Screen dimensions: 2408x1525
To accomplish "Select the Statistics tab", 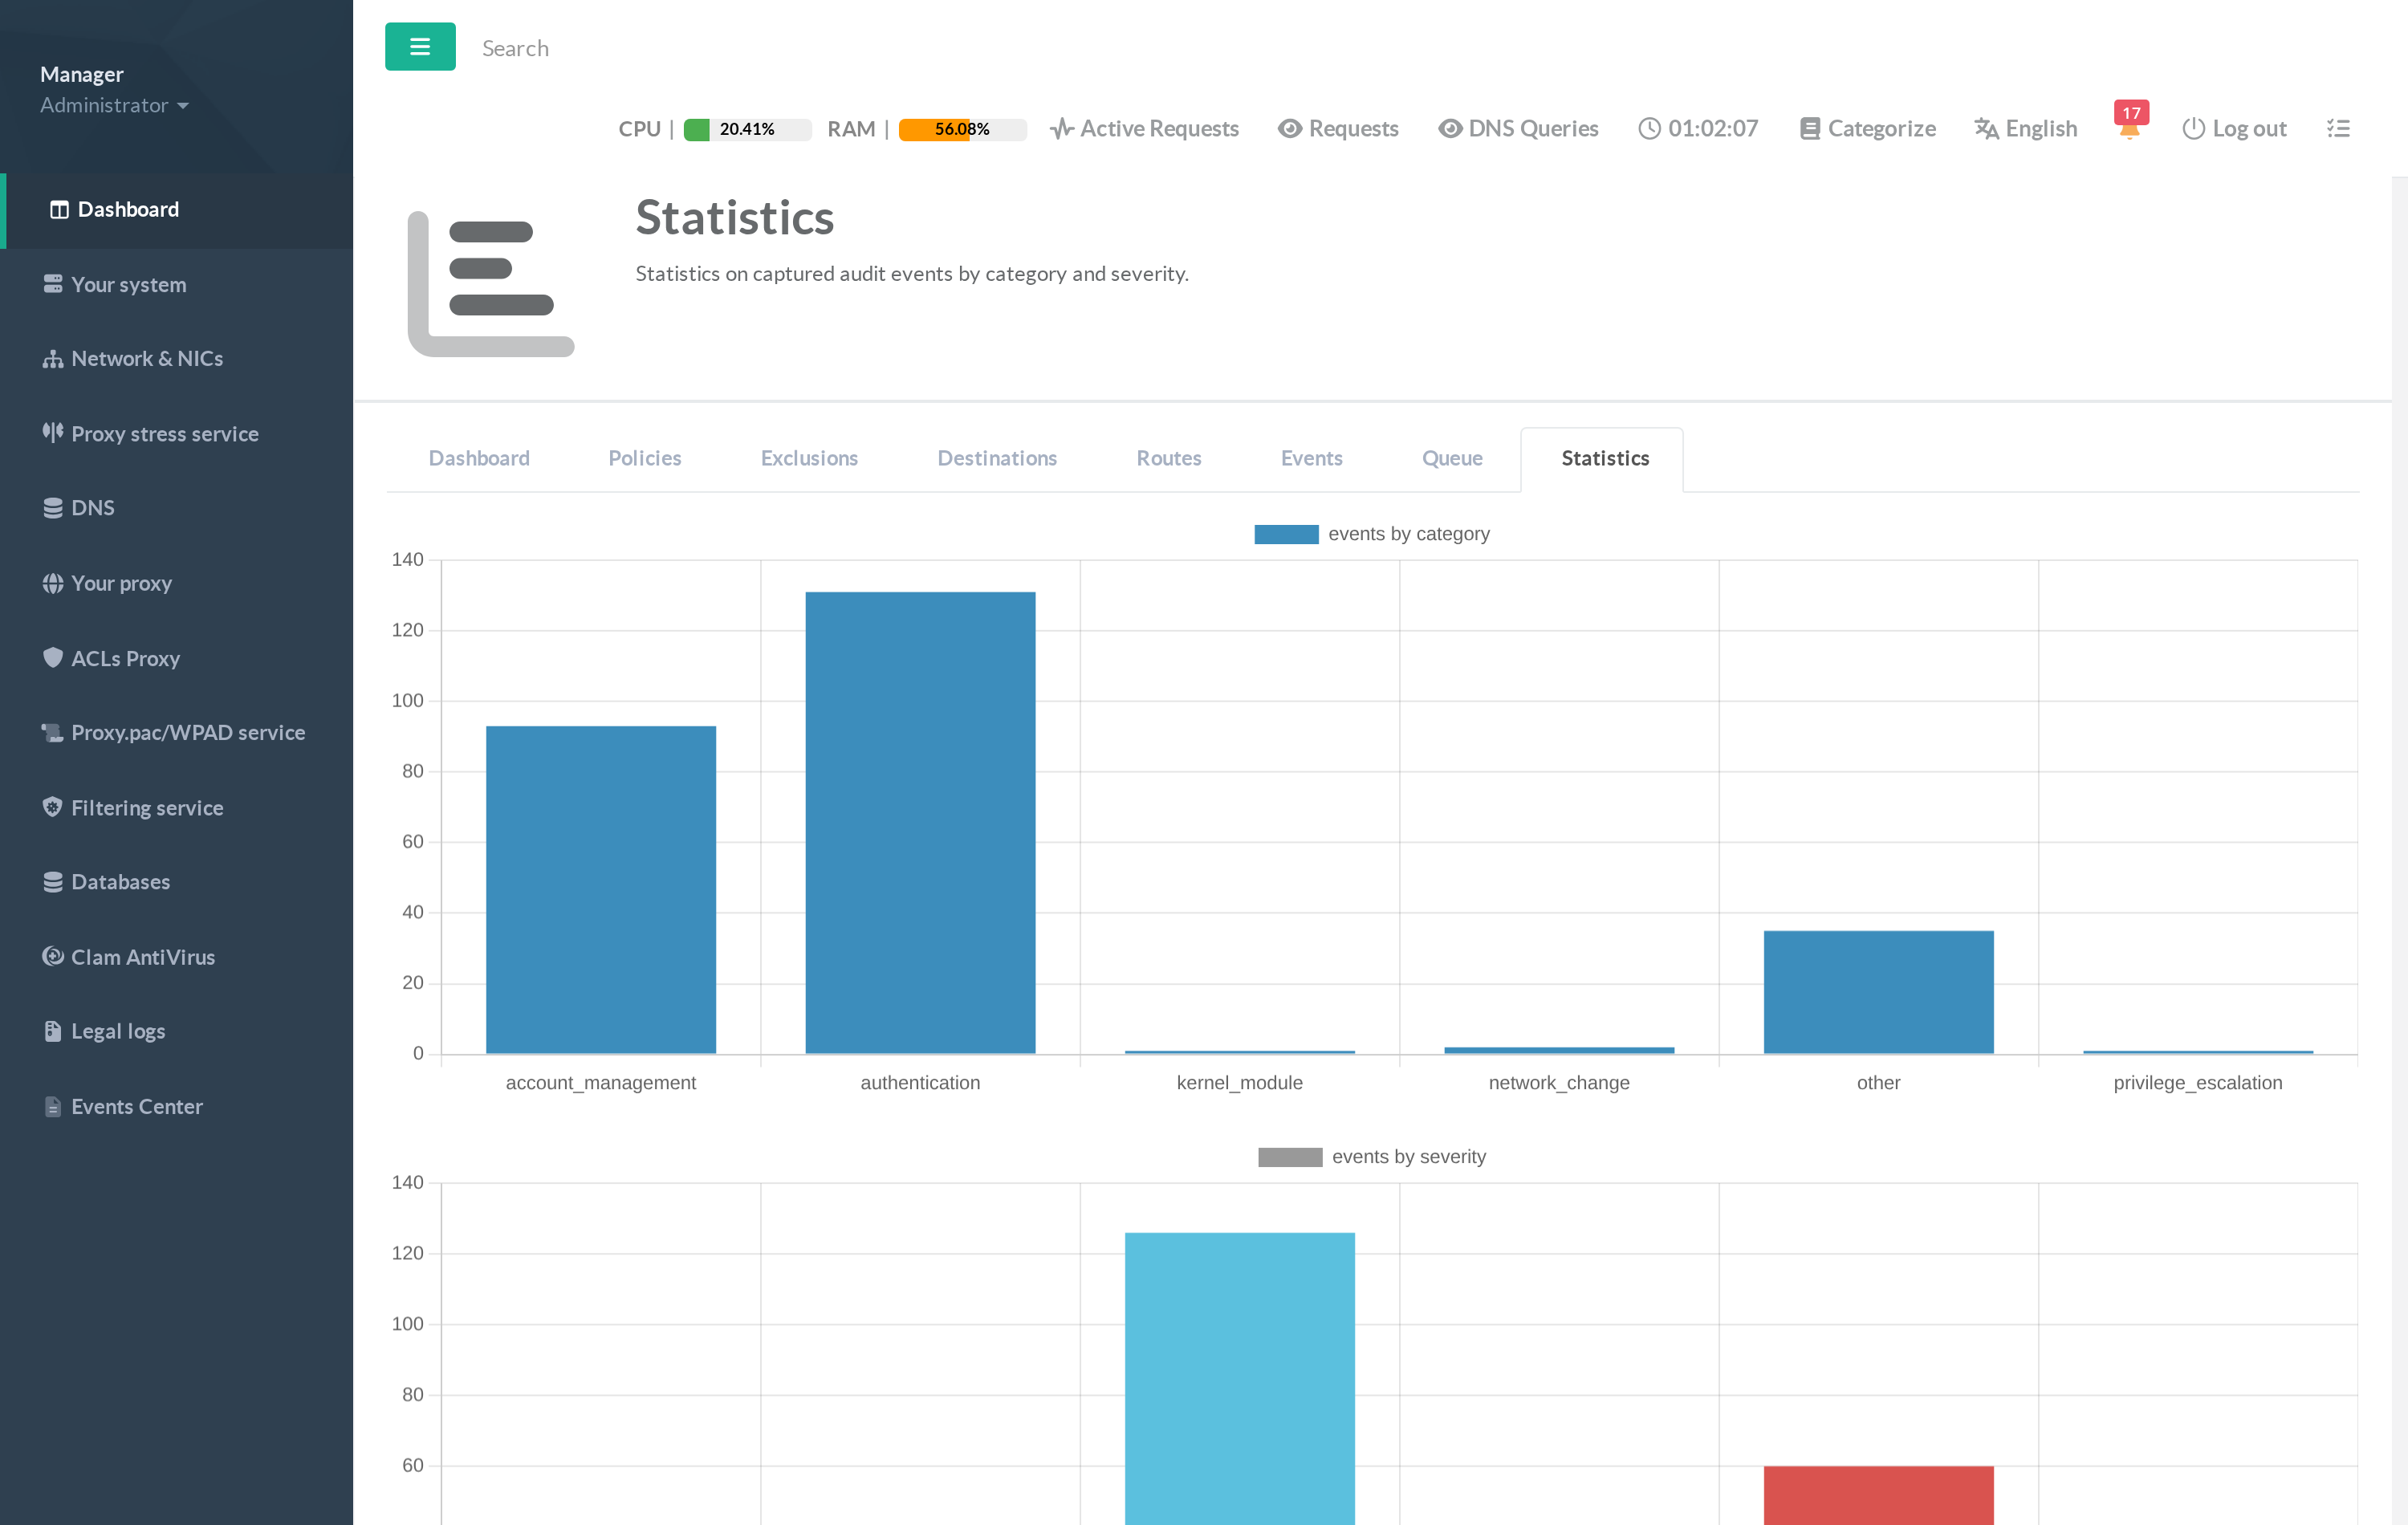I will tap(1603, 459).
